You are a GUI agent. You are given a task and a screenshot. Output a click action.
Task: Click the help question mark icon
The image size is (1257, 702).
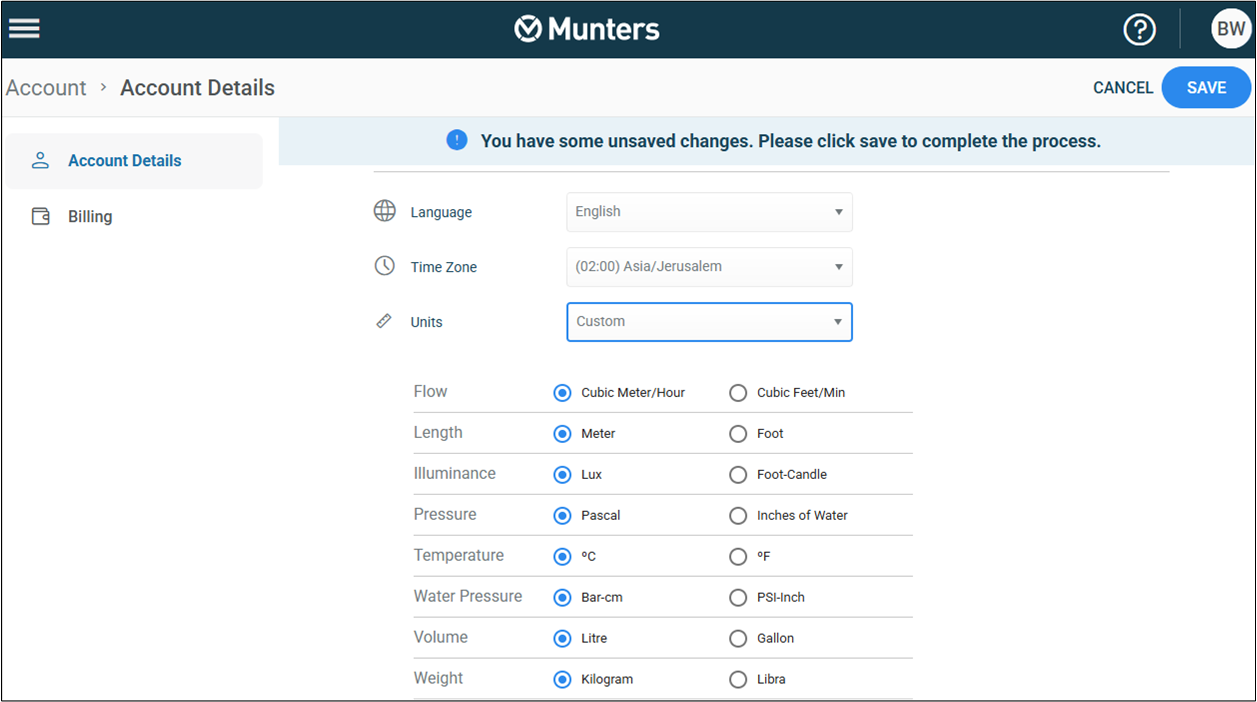pos(1139,30)
